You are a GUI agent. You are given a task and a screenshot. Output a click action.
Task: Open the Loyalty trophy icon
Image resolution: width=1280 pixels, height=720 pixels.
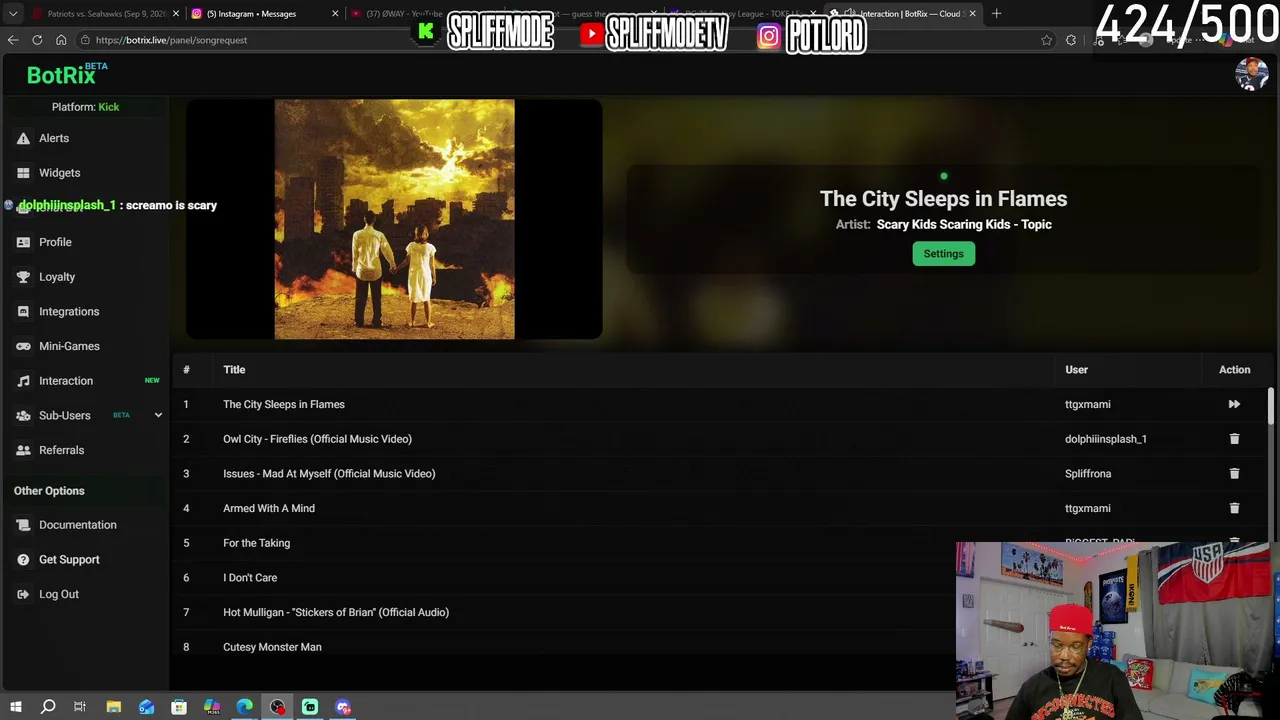(23, 277)
